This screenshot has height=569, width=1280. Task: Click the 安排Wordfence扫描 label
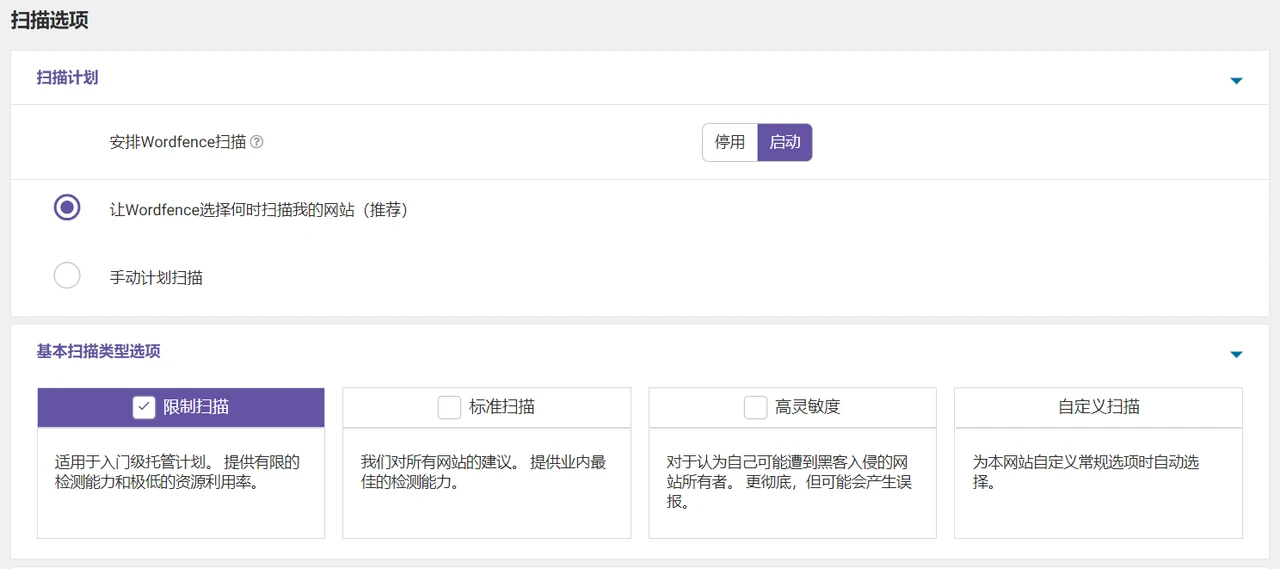click(x=177, y=142)
